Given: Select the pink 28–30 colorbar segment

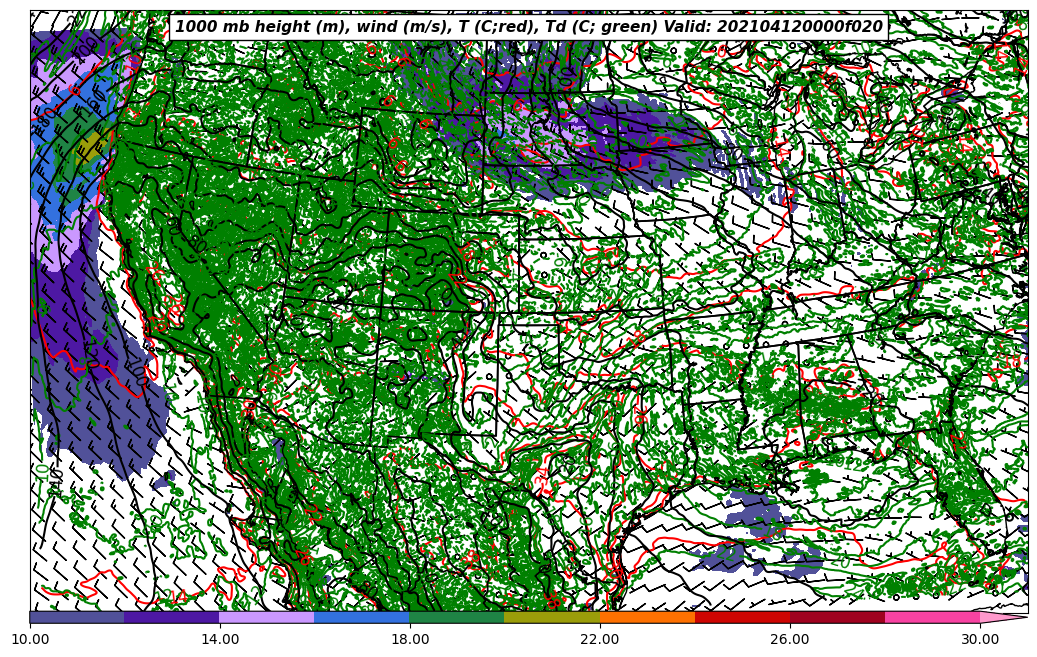Looking at the screenshot, I should (x=931, y=617).
